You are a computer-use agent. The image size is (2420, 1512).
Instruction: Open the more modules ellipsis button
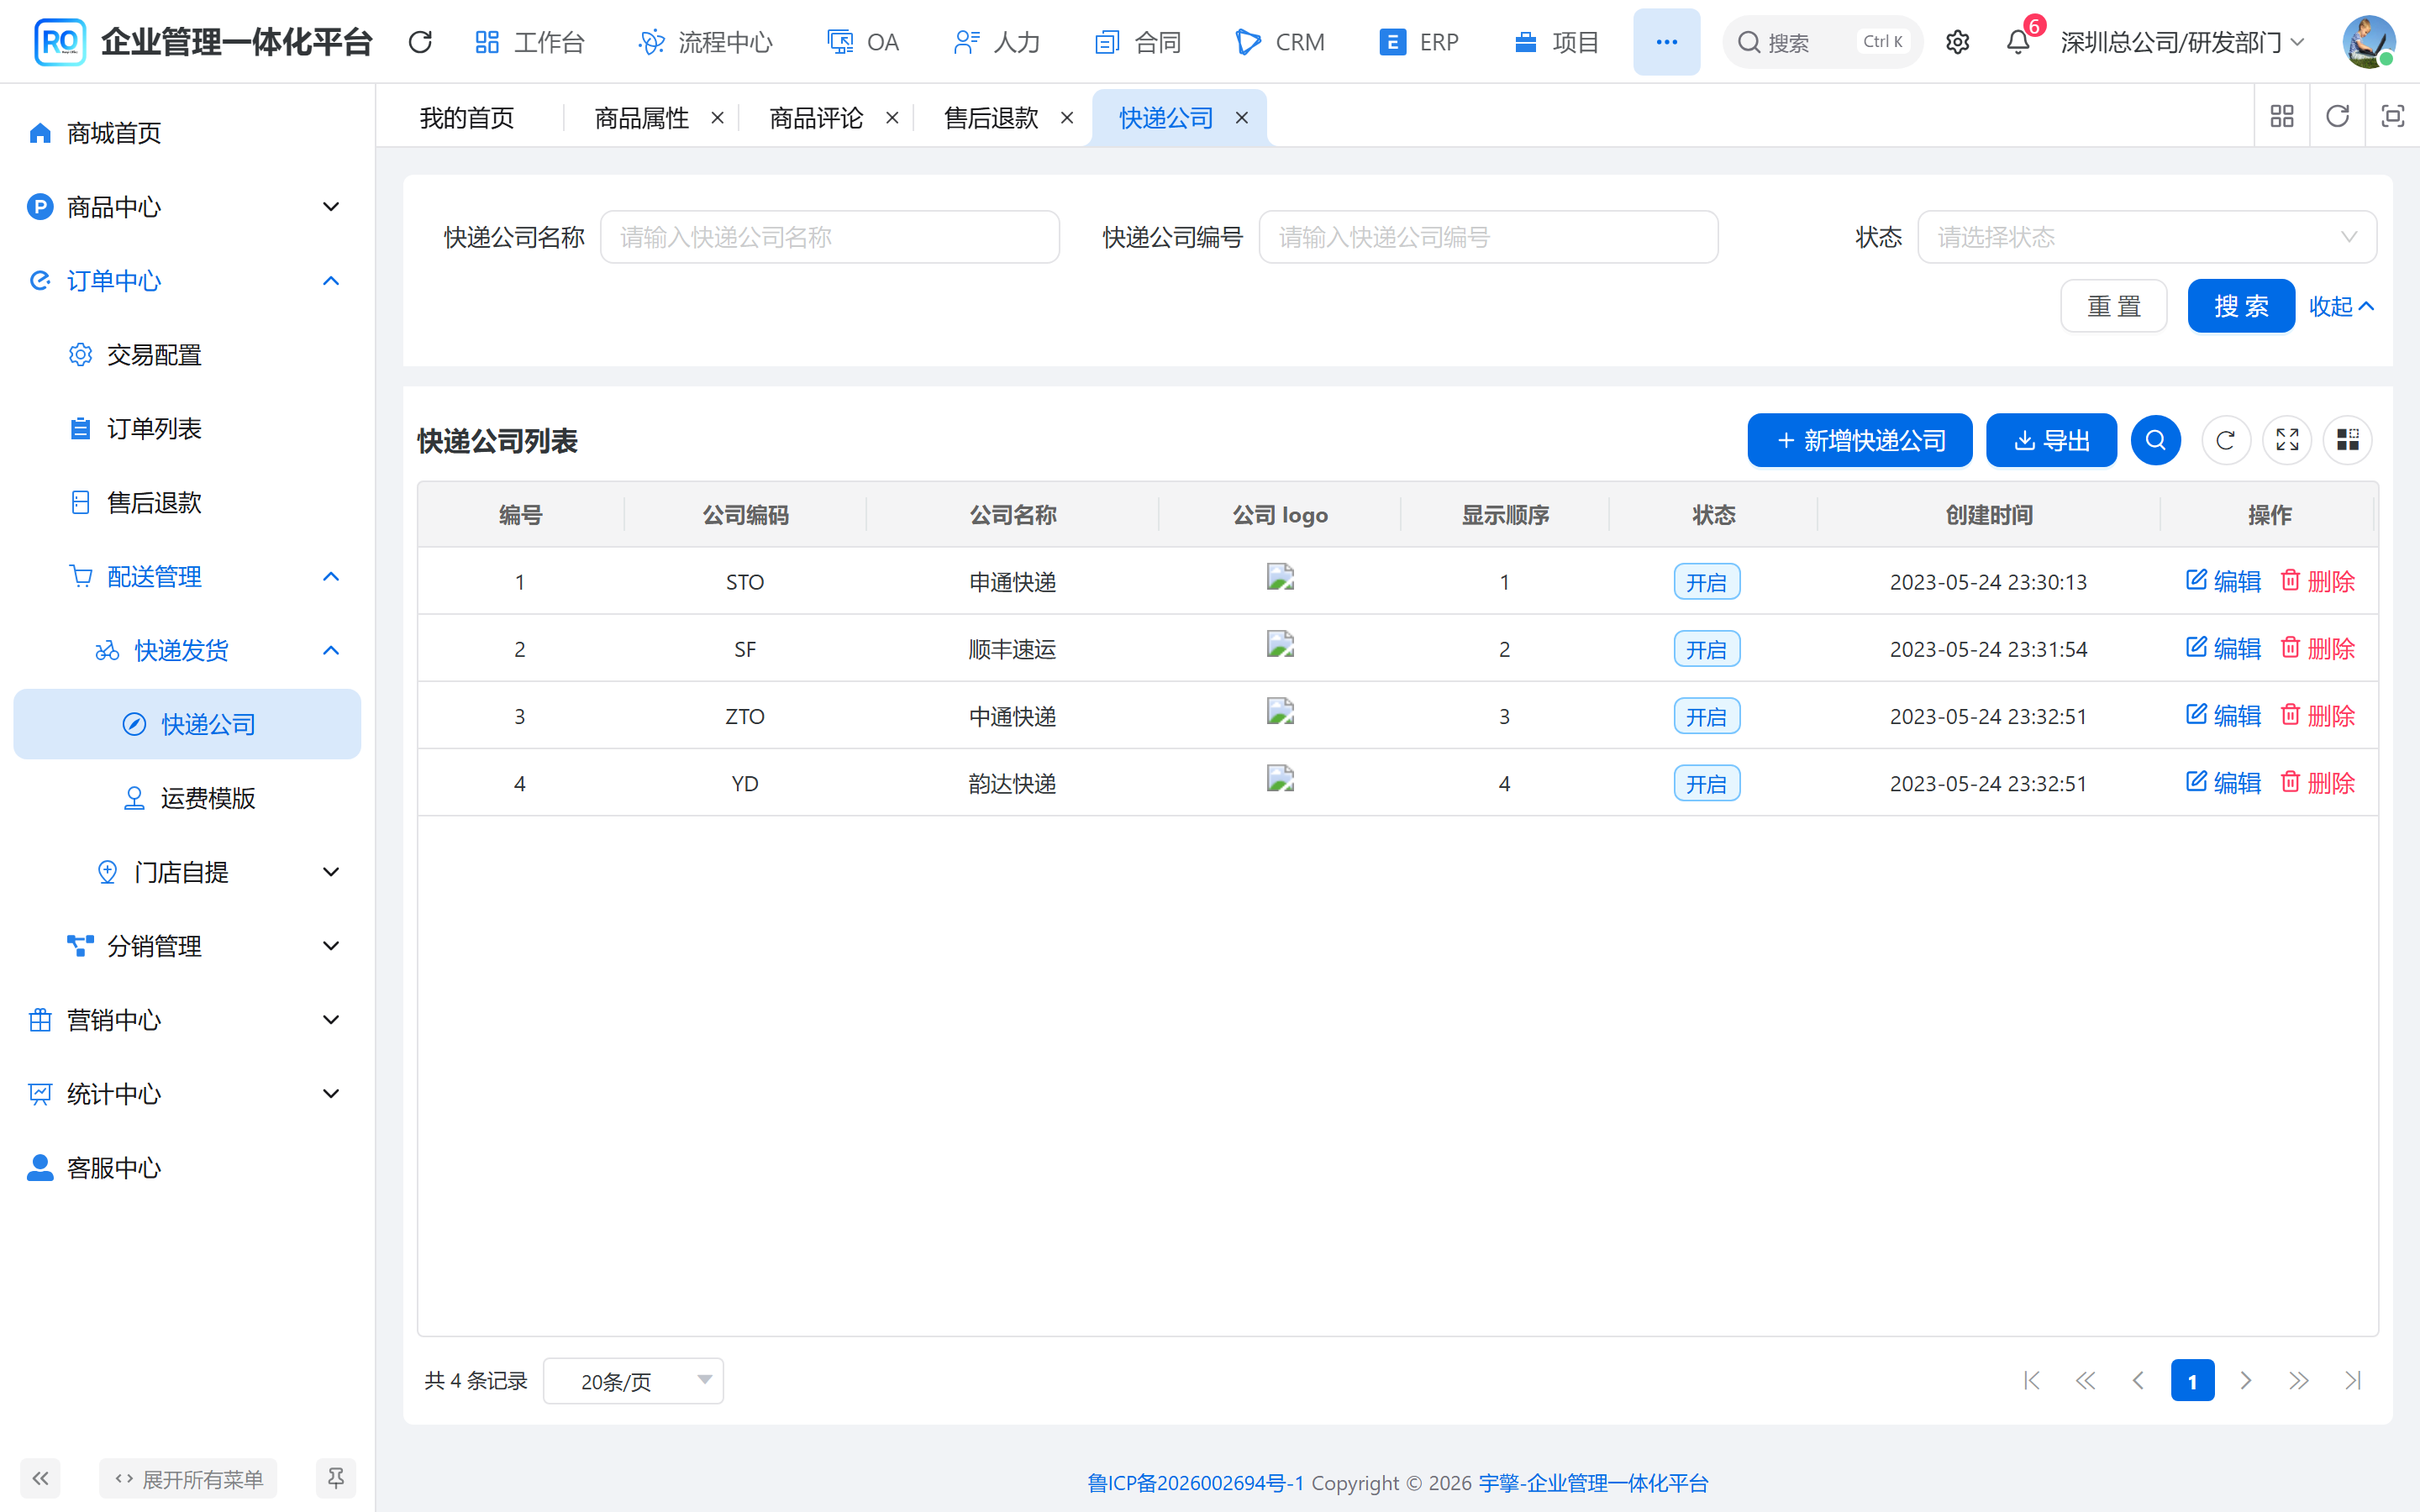(1666, 42)
